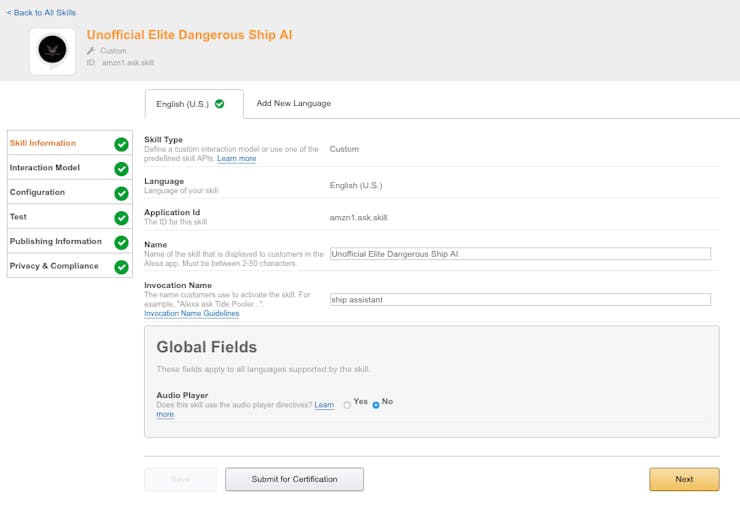
Task: Click the green check next to Skill Information
Action: [121, 144]
